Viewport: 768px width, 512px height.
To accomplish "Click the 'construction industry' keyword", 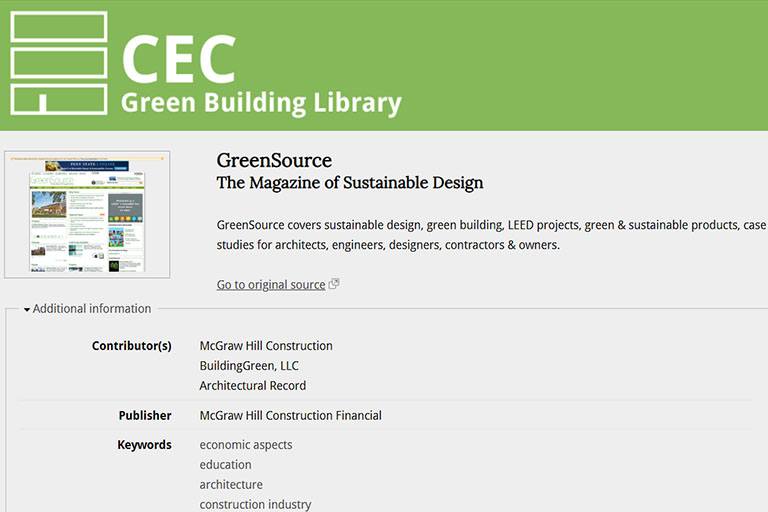I will click(x=255, y=504).
